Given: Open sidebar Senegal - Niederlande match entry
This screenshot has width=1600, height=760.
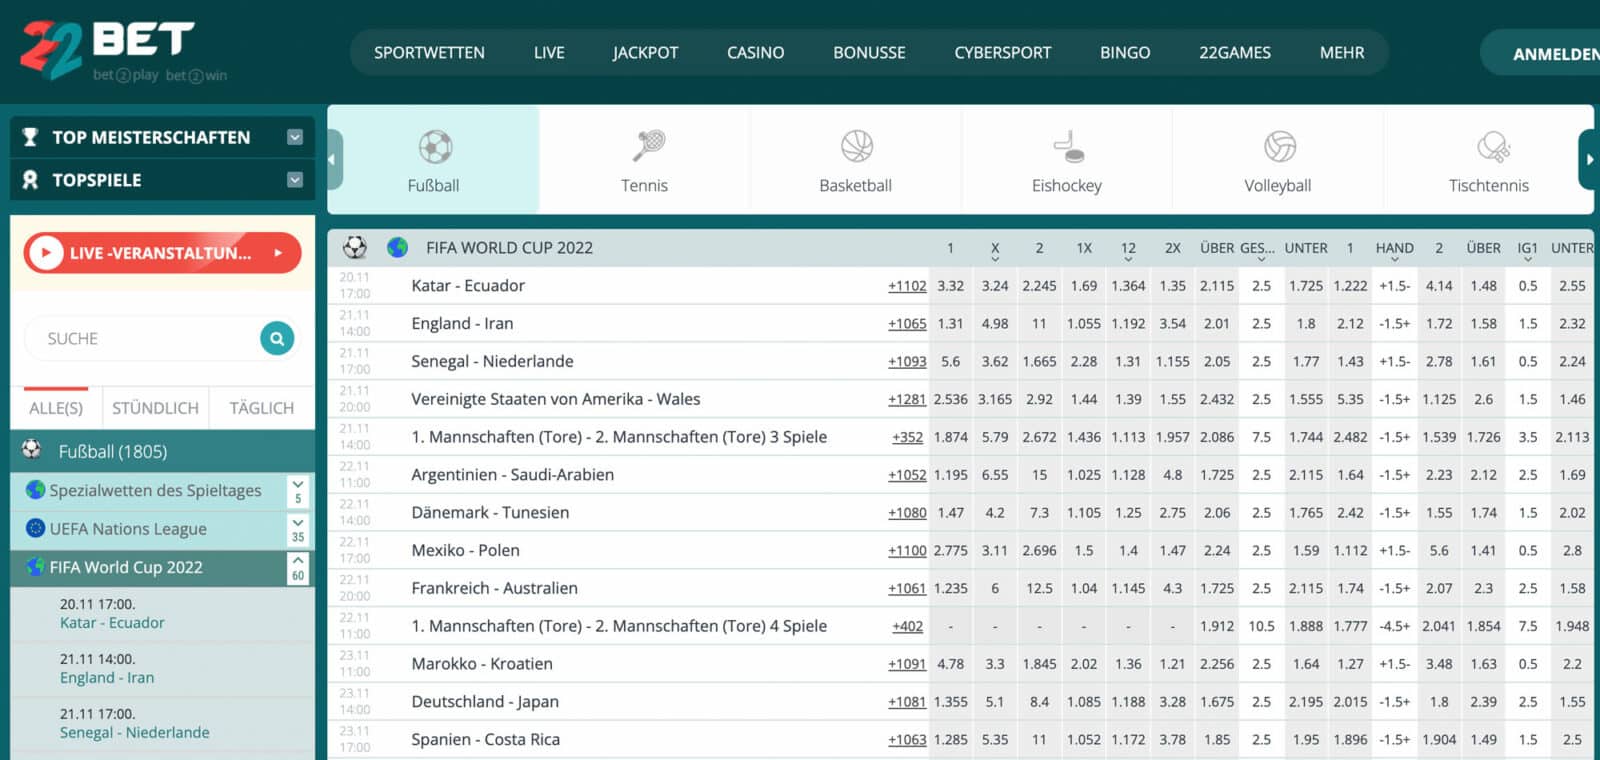Looking at the screenshot, I should (162, 723).
